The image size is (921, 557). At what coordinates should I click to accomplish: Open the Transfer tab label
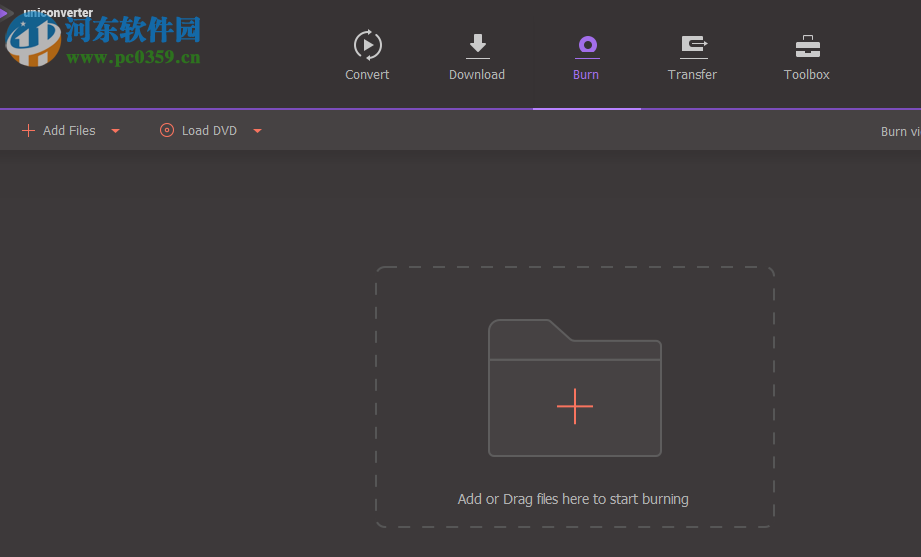click(692, 75)
